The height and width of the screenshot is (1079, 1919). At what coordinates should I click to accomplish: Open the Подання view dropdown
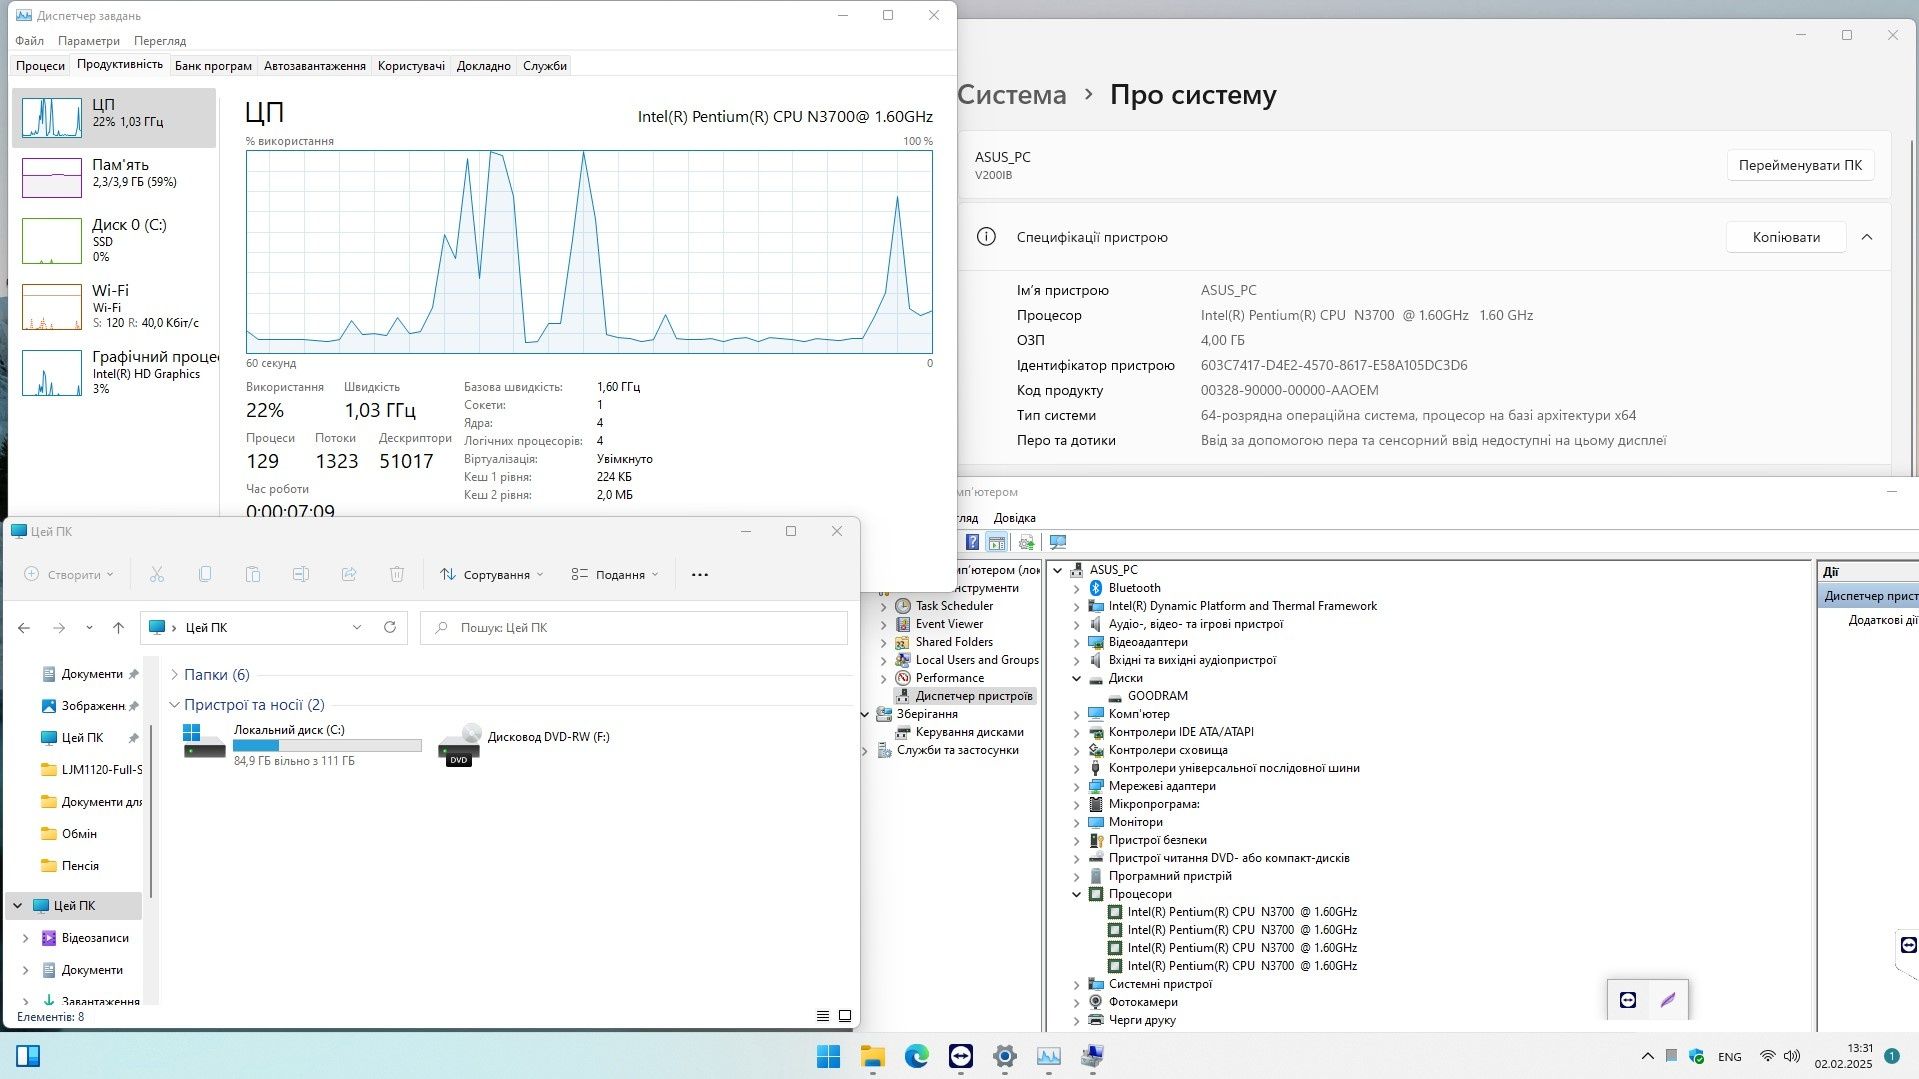pyautogui.click(x=615, y=574)
